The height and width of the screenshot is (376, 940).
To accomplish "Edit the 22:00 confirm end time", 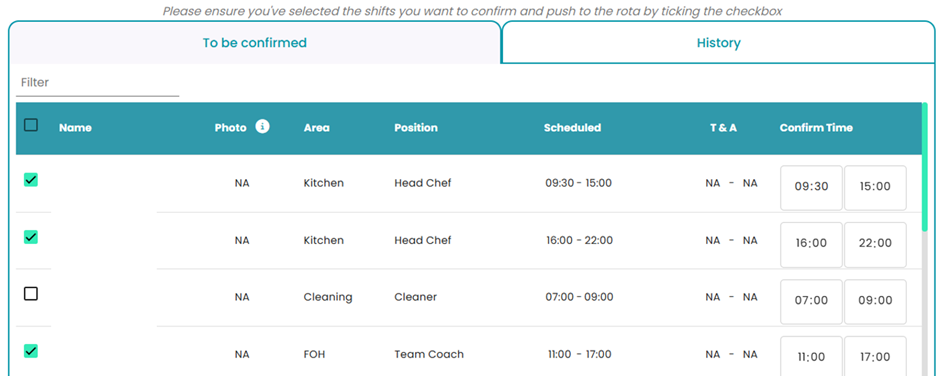I will coord(875,244).
